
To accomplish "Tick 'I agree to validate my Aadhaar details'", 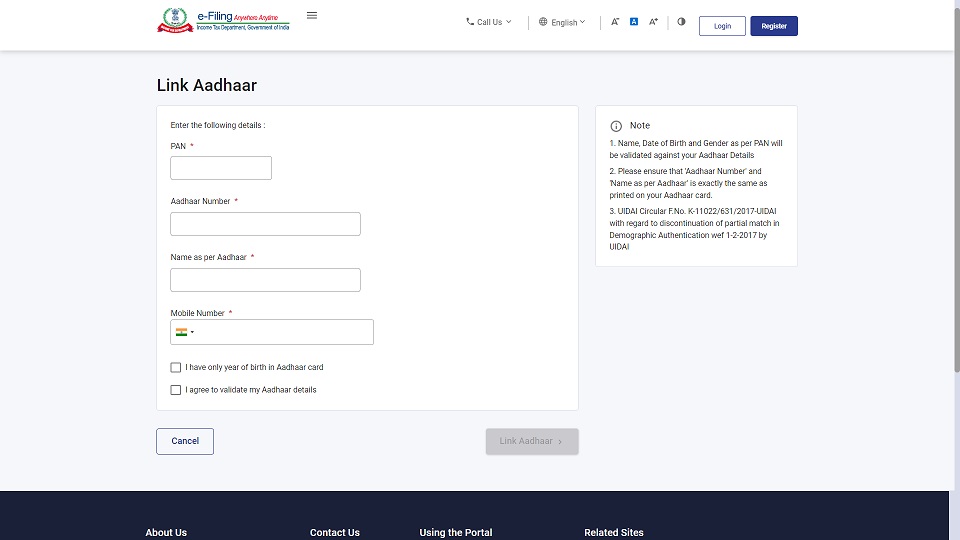I will [176, 390].
